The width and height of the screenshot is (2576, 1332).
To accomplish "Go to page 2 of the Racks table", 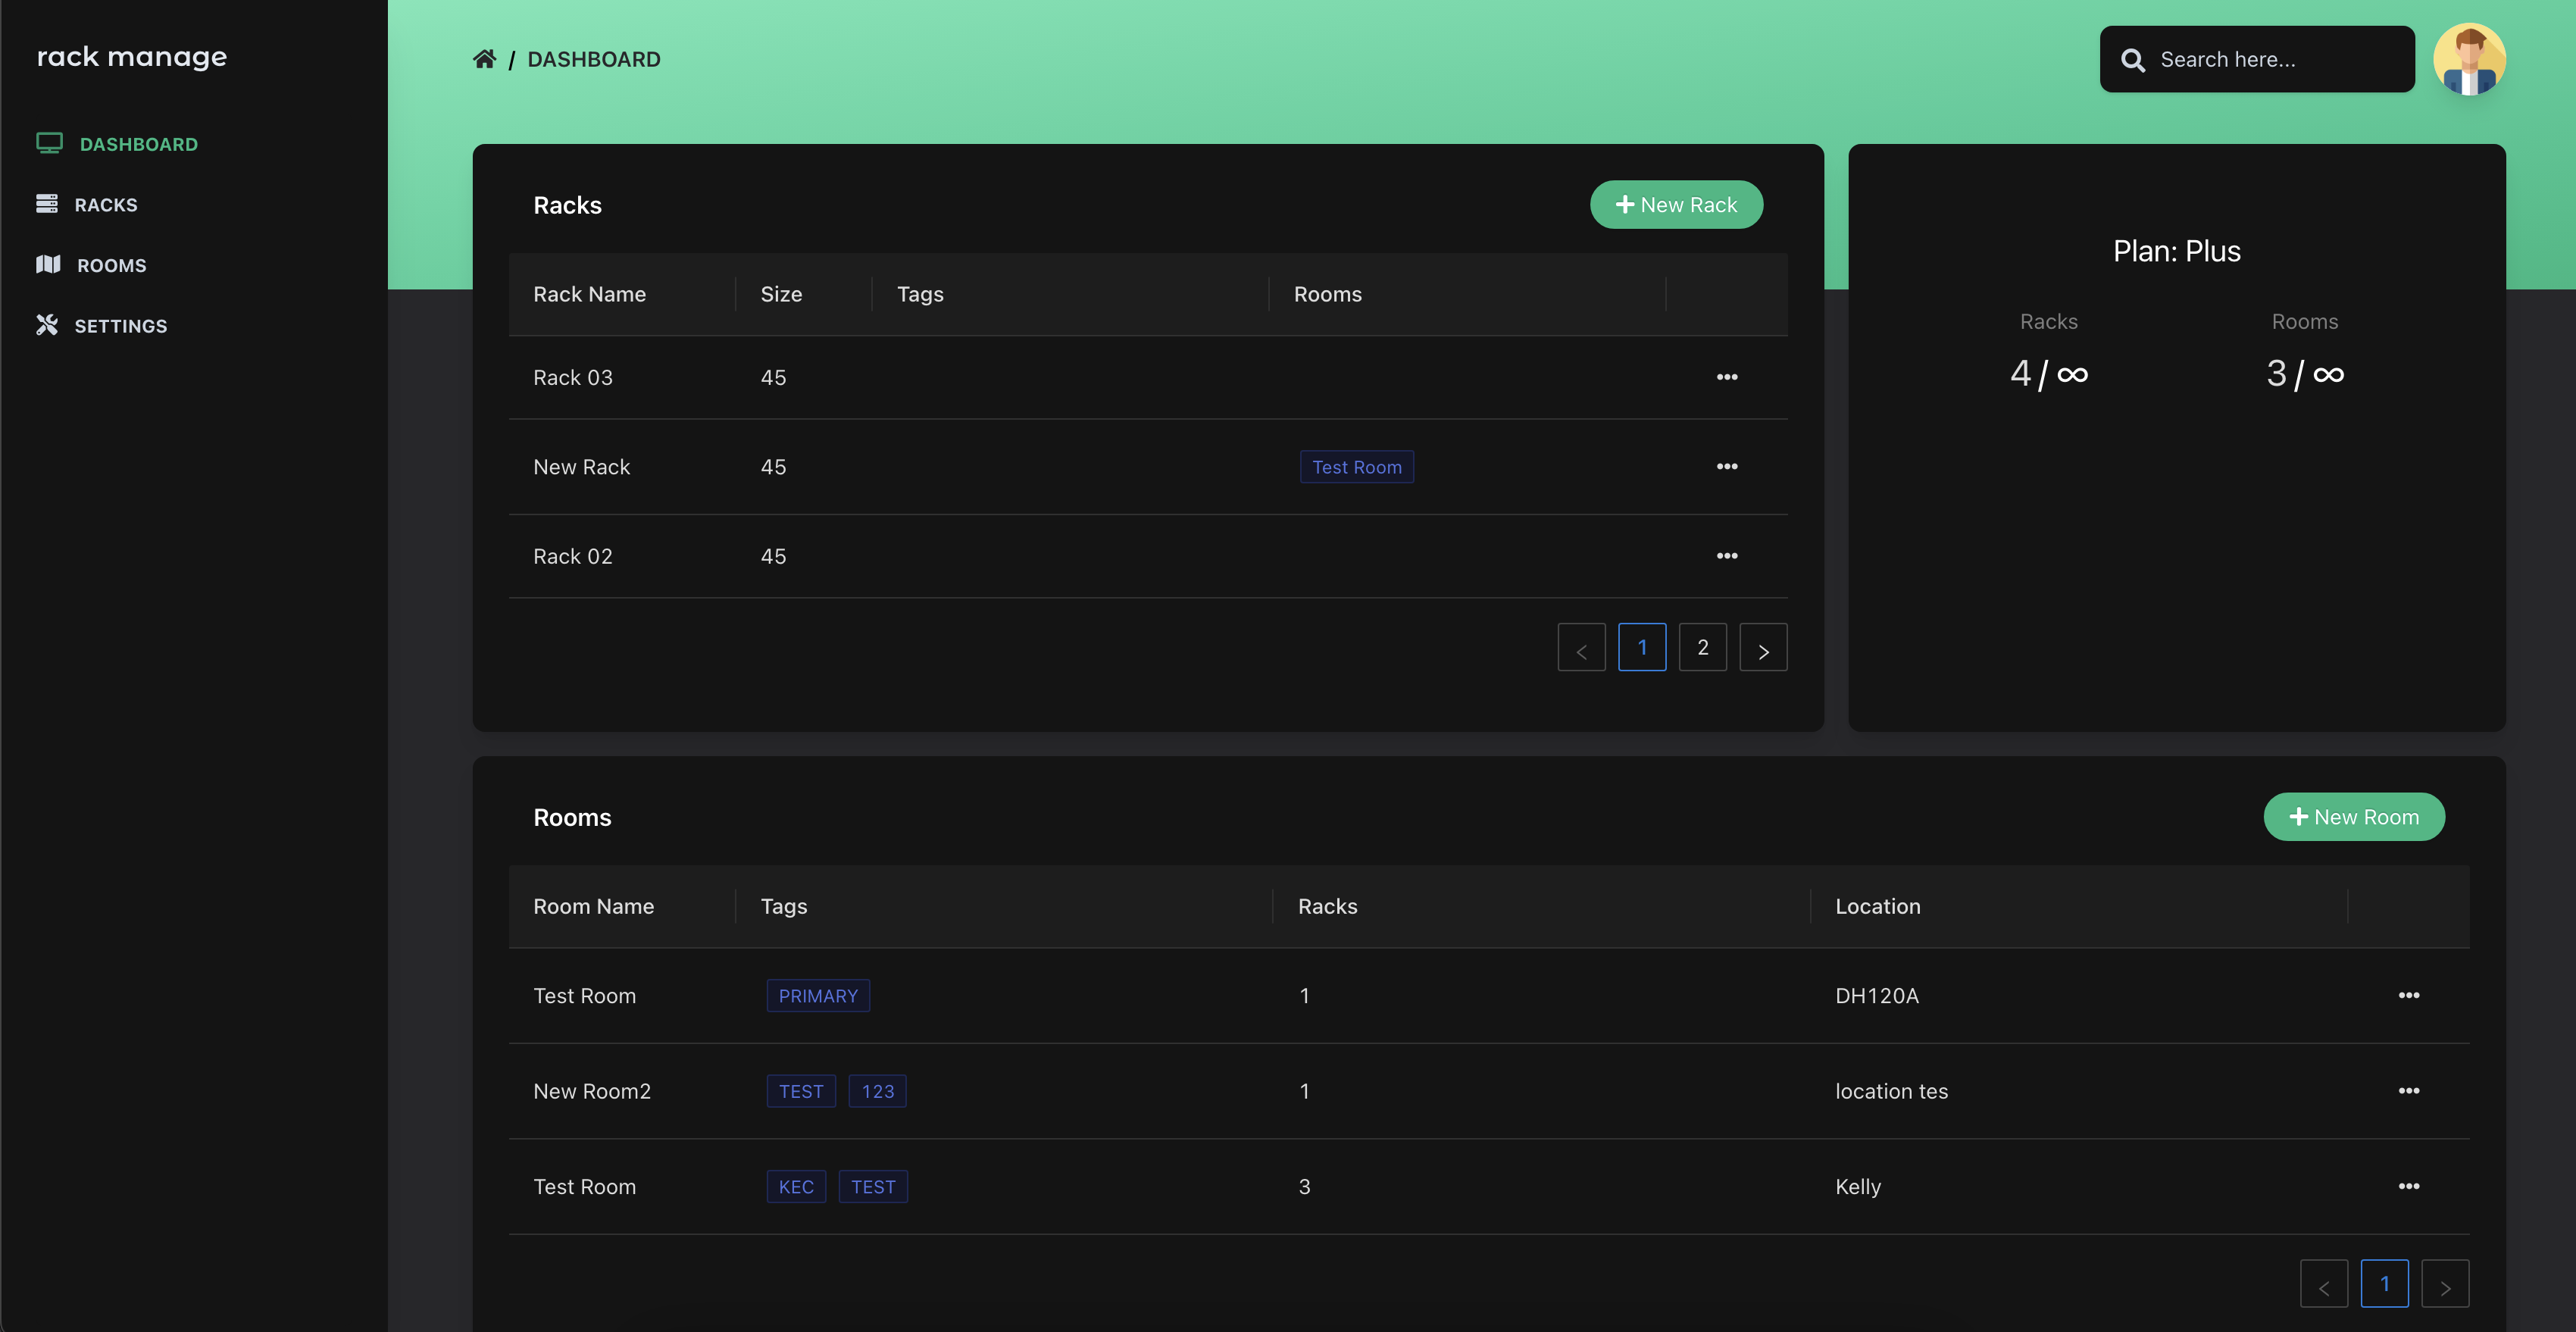I will [x=1703, y=647].
